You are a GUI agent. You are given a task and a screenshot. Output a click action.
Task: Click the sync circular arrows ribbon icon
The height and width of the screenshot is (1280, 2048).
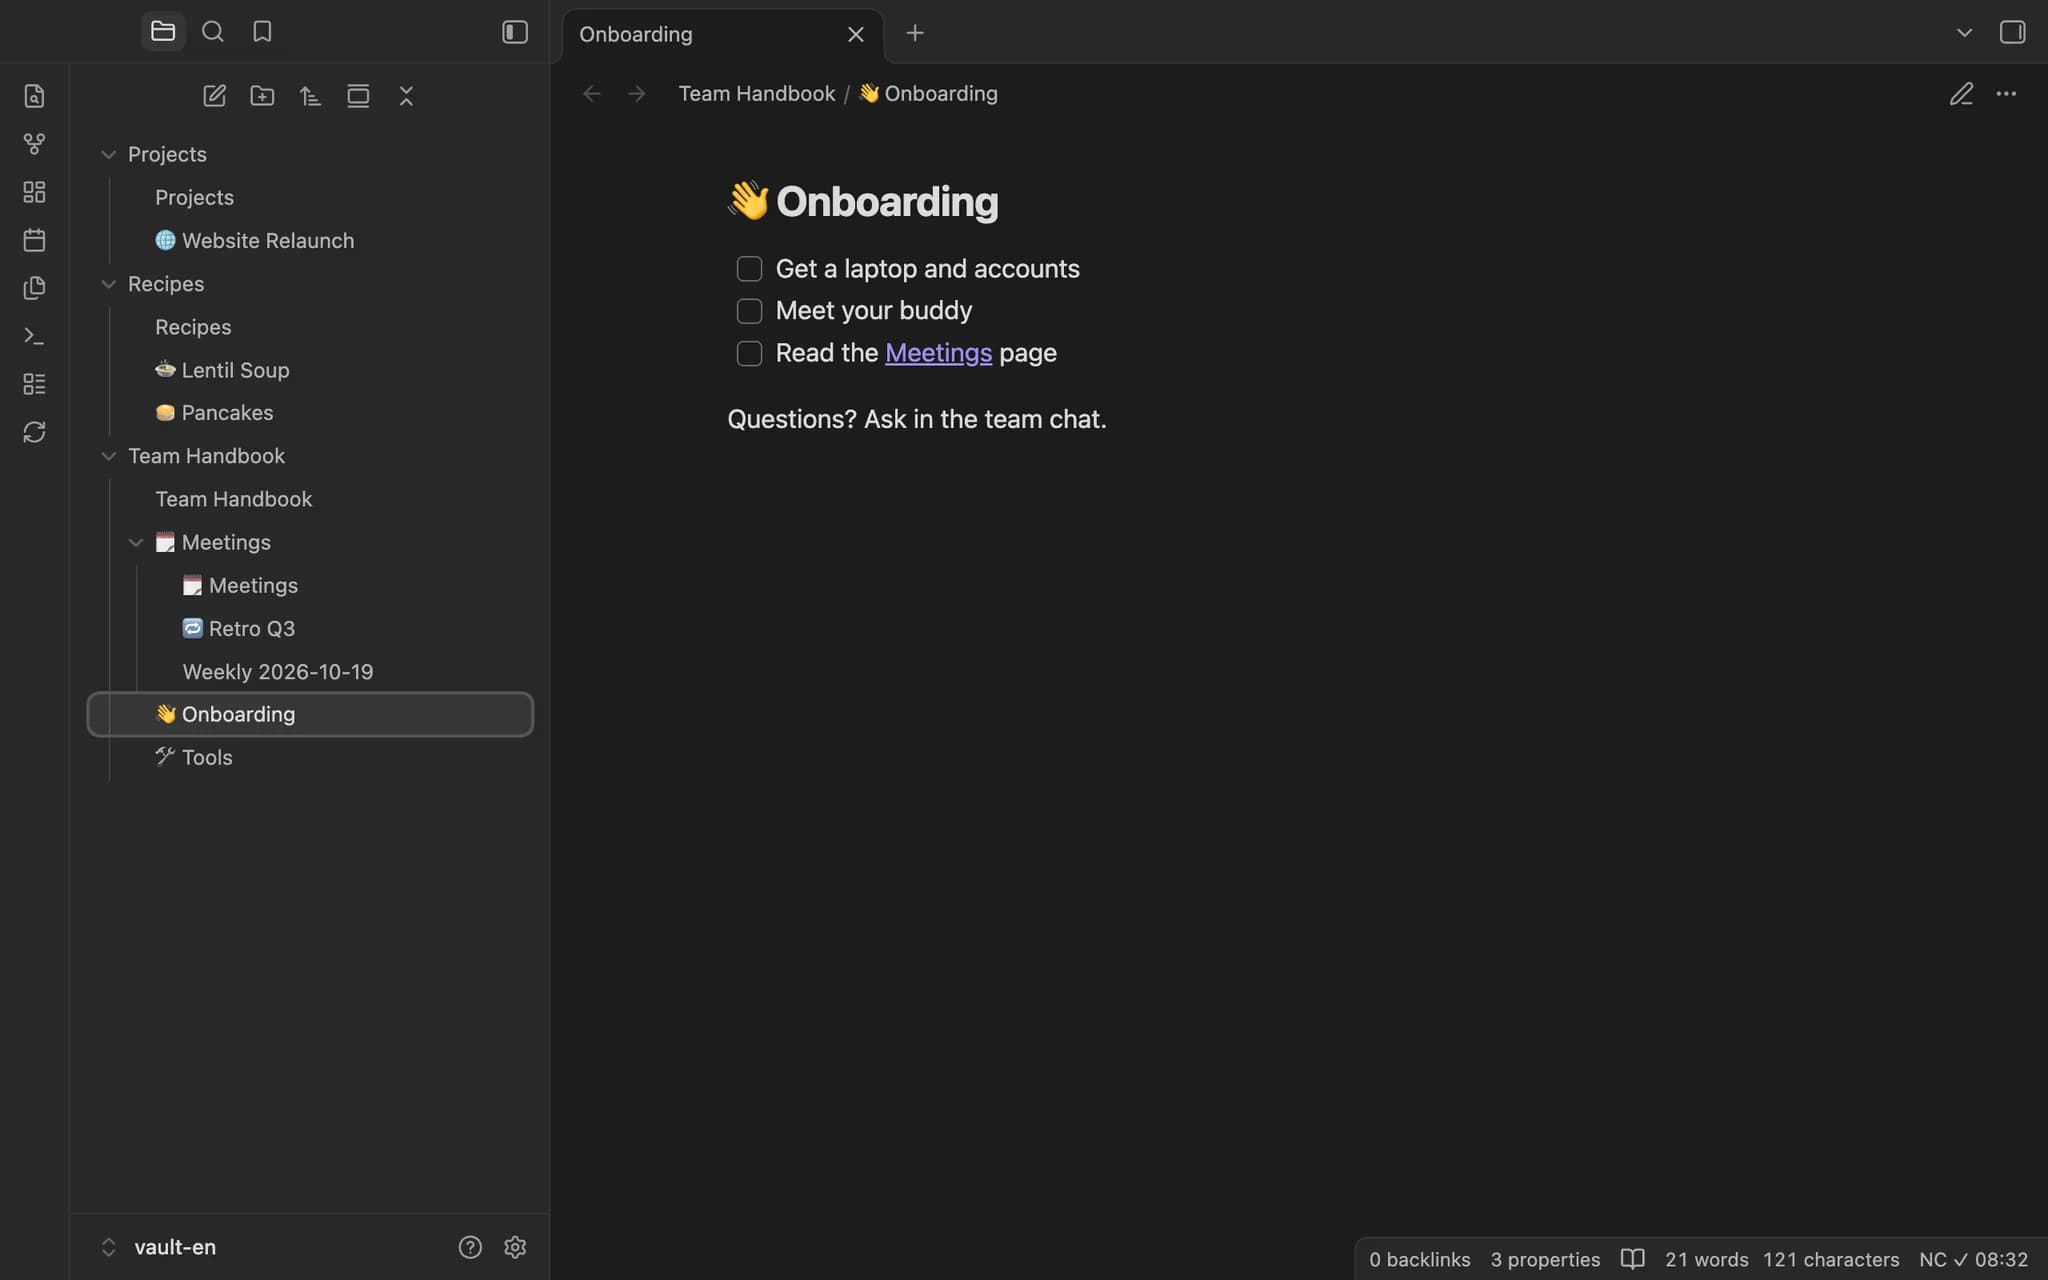click(34, 432)
